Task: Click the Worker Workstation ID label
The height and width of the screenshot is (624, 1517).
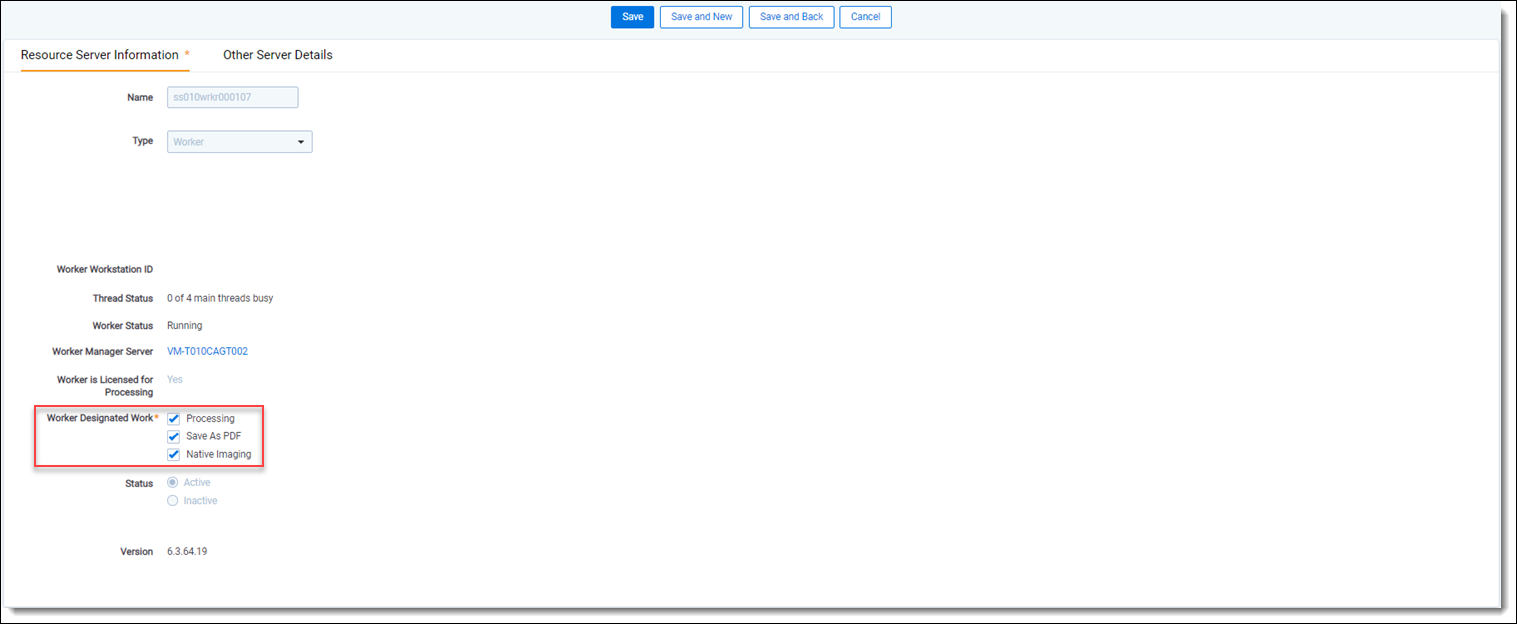Action: point(104,270)
